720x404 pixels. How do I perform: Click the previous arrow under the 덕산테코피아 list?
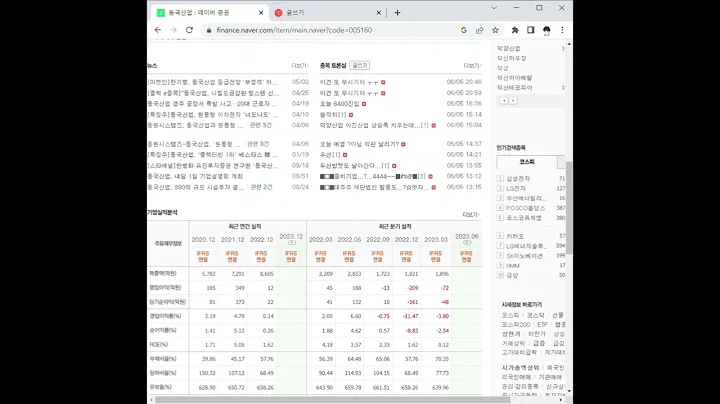pos(504,101)
